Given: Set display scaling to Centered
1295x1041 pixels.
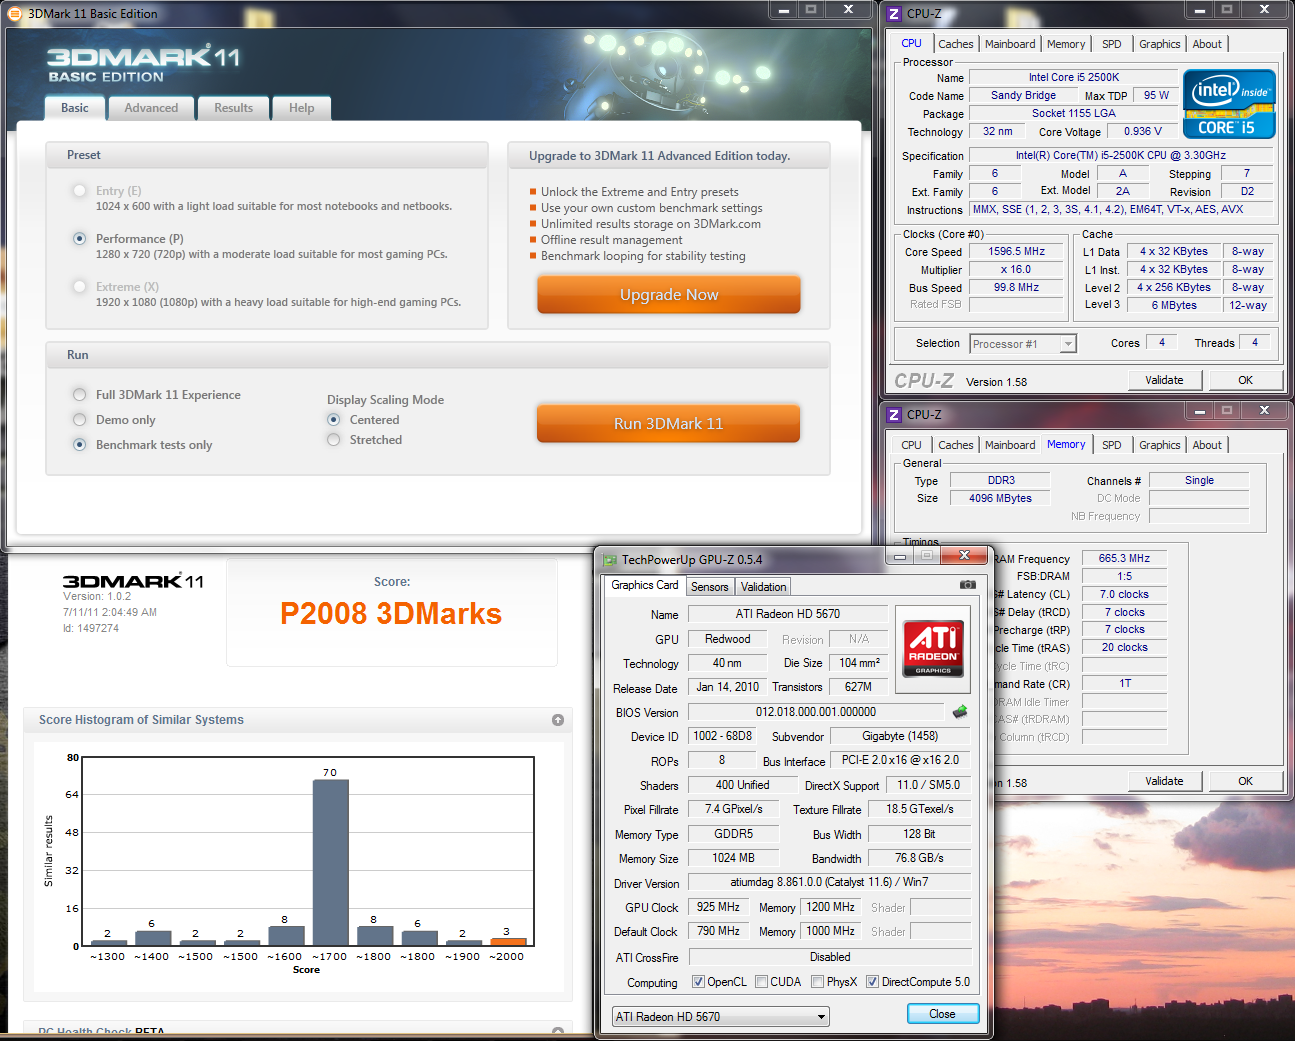Looking at the screenshot, I should [333, 420].
